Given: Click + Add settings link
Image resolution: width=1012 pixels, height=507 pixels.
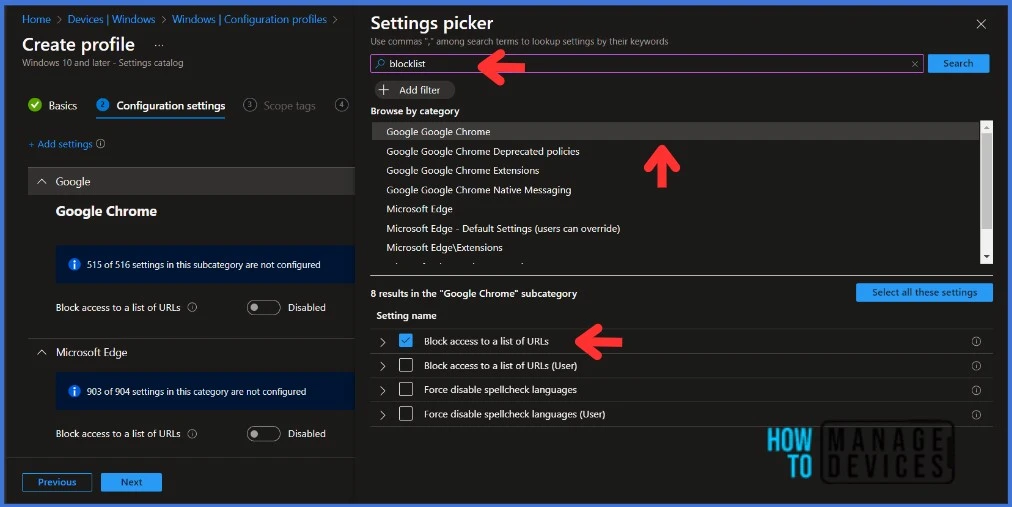Looking at the screenshot, I should coord(60,144).
